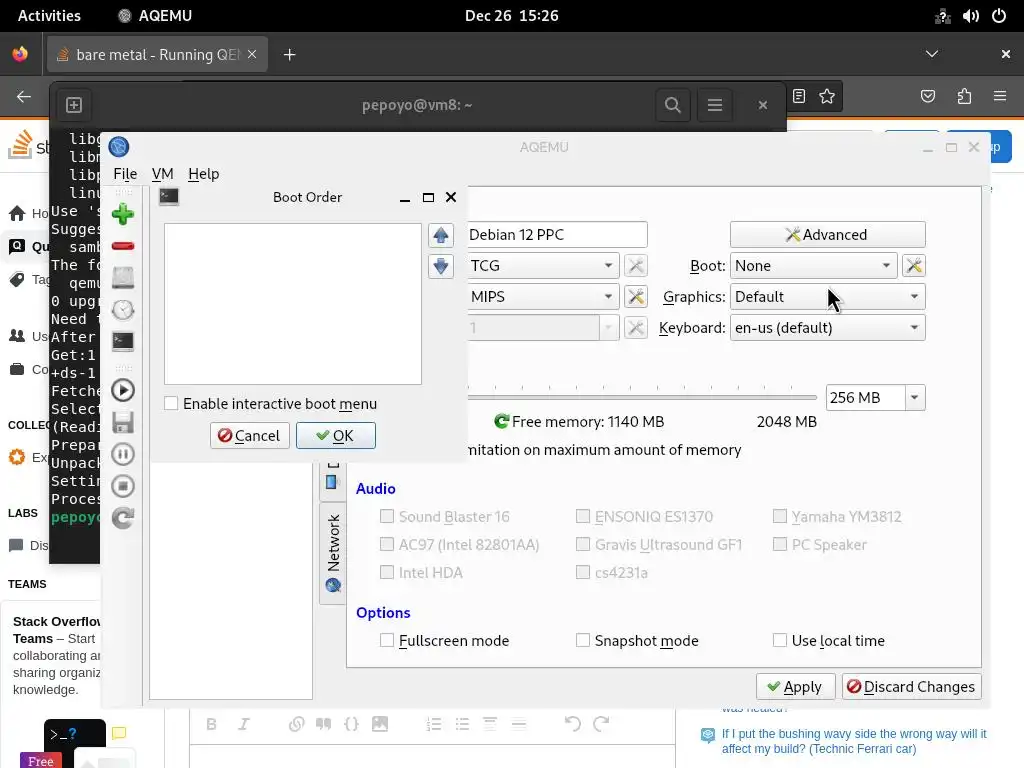Open the Graphics dropdown showing Default

[x=827, y=296]
